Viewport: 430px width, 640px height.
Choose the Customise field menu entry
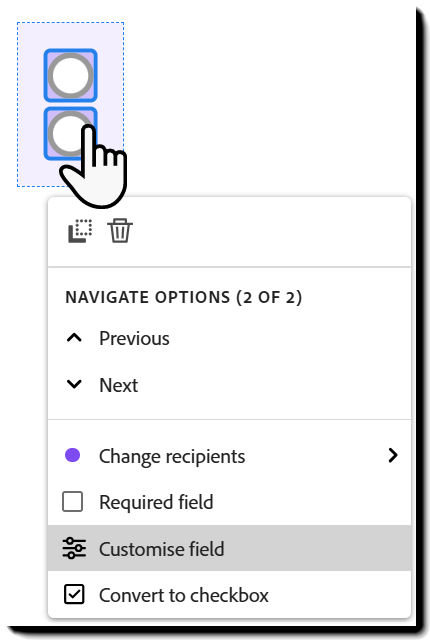(x=229, y=548)
